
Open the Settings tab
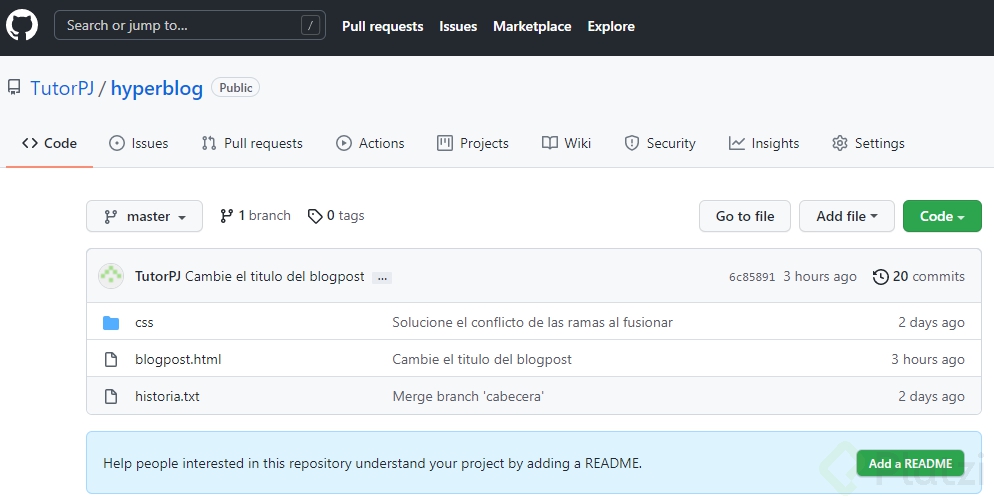tap(868, 143)
